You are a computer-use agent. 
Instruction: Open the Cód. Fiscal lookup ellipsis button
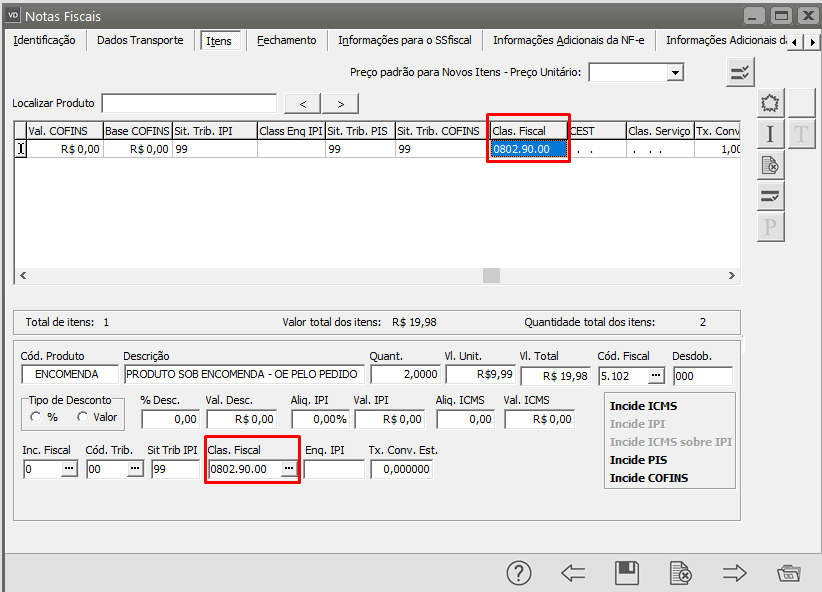(x=655, y=375)
